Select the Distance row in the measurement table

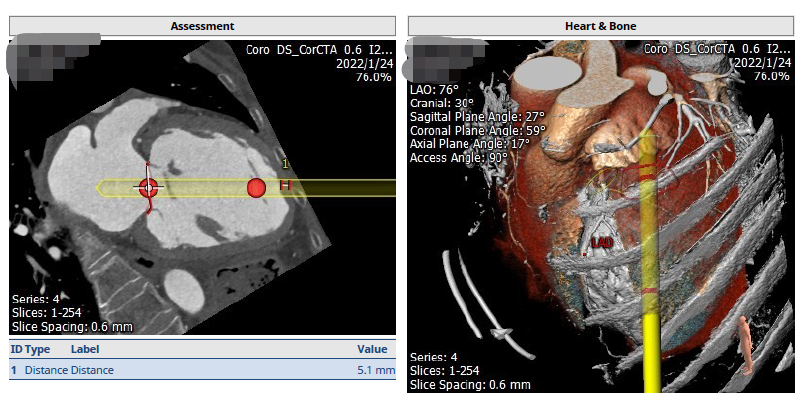click(202, 370)
